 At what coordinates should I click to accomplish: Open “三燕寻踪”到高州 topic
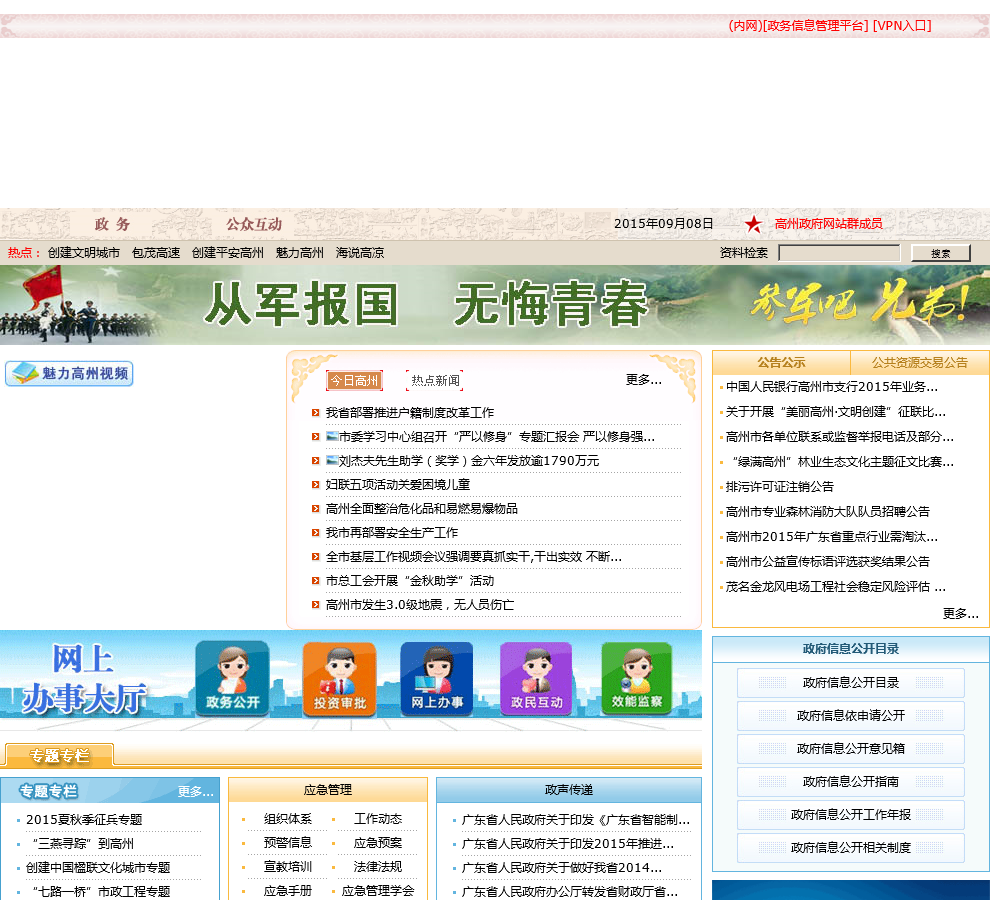point(82,844)
